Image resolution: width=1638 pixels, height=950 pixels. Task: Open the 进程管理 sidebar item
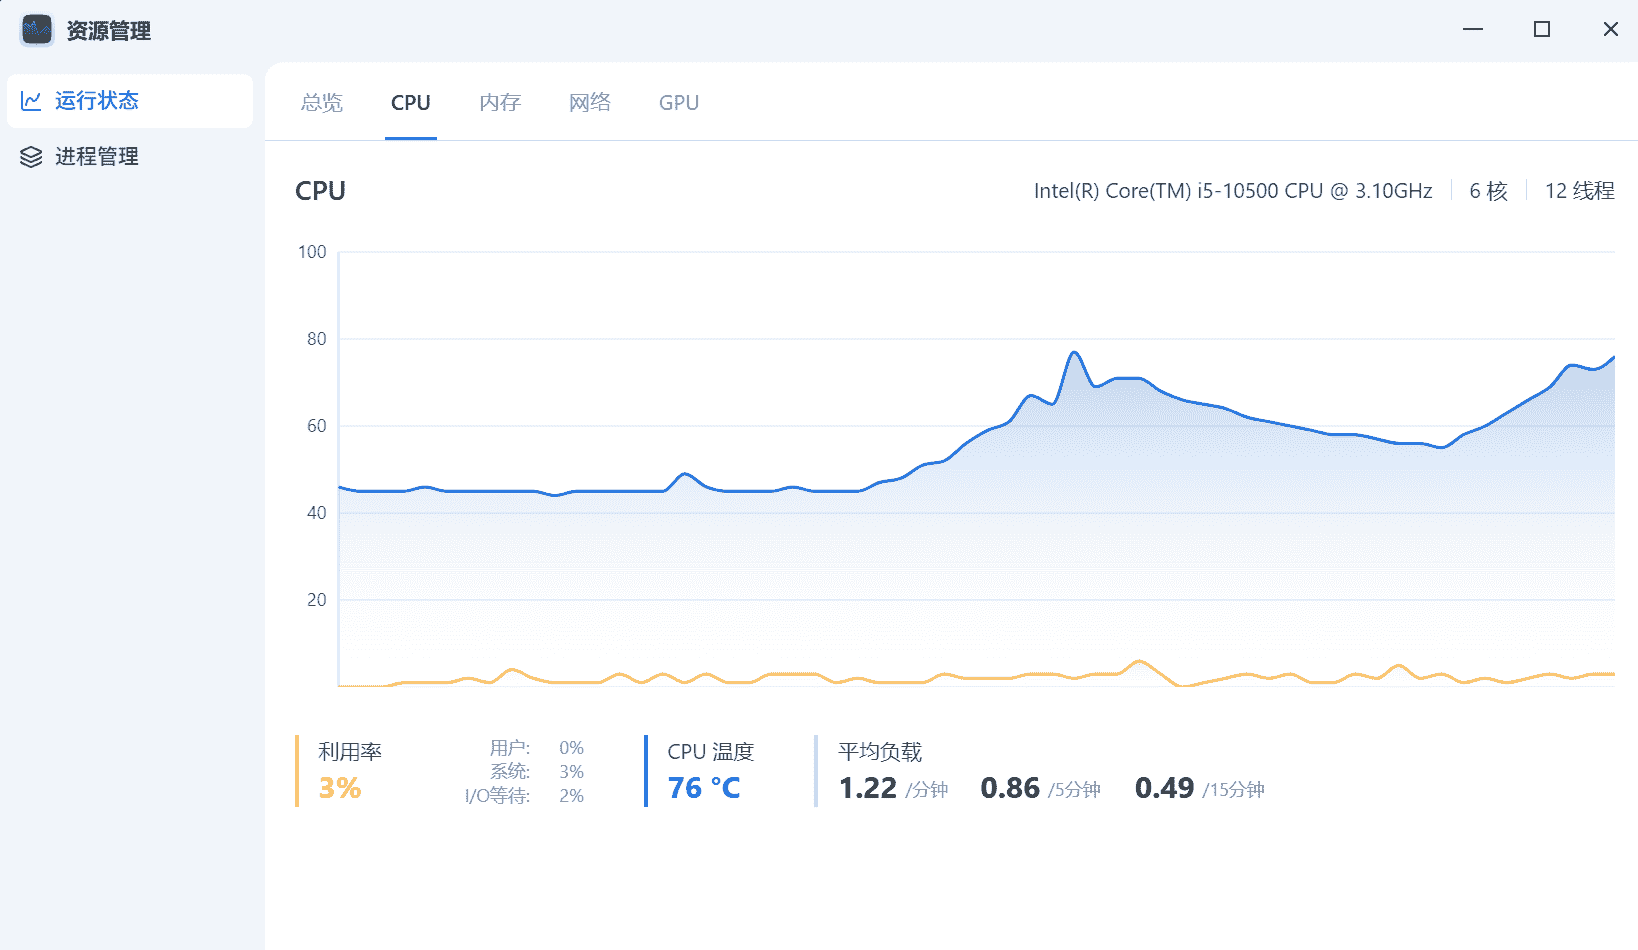[96, 157]
